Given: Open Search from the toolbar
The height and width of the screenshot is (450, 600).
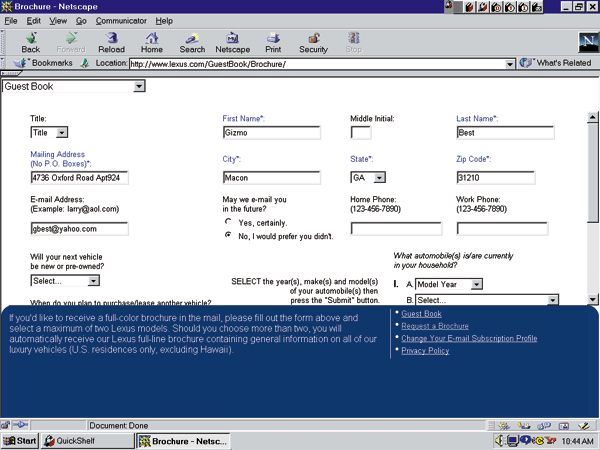Looking at the screenshot, I should pos(192,40).
